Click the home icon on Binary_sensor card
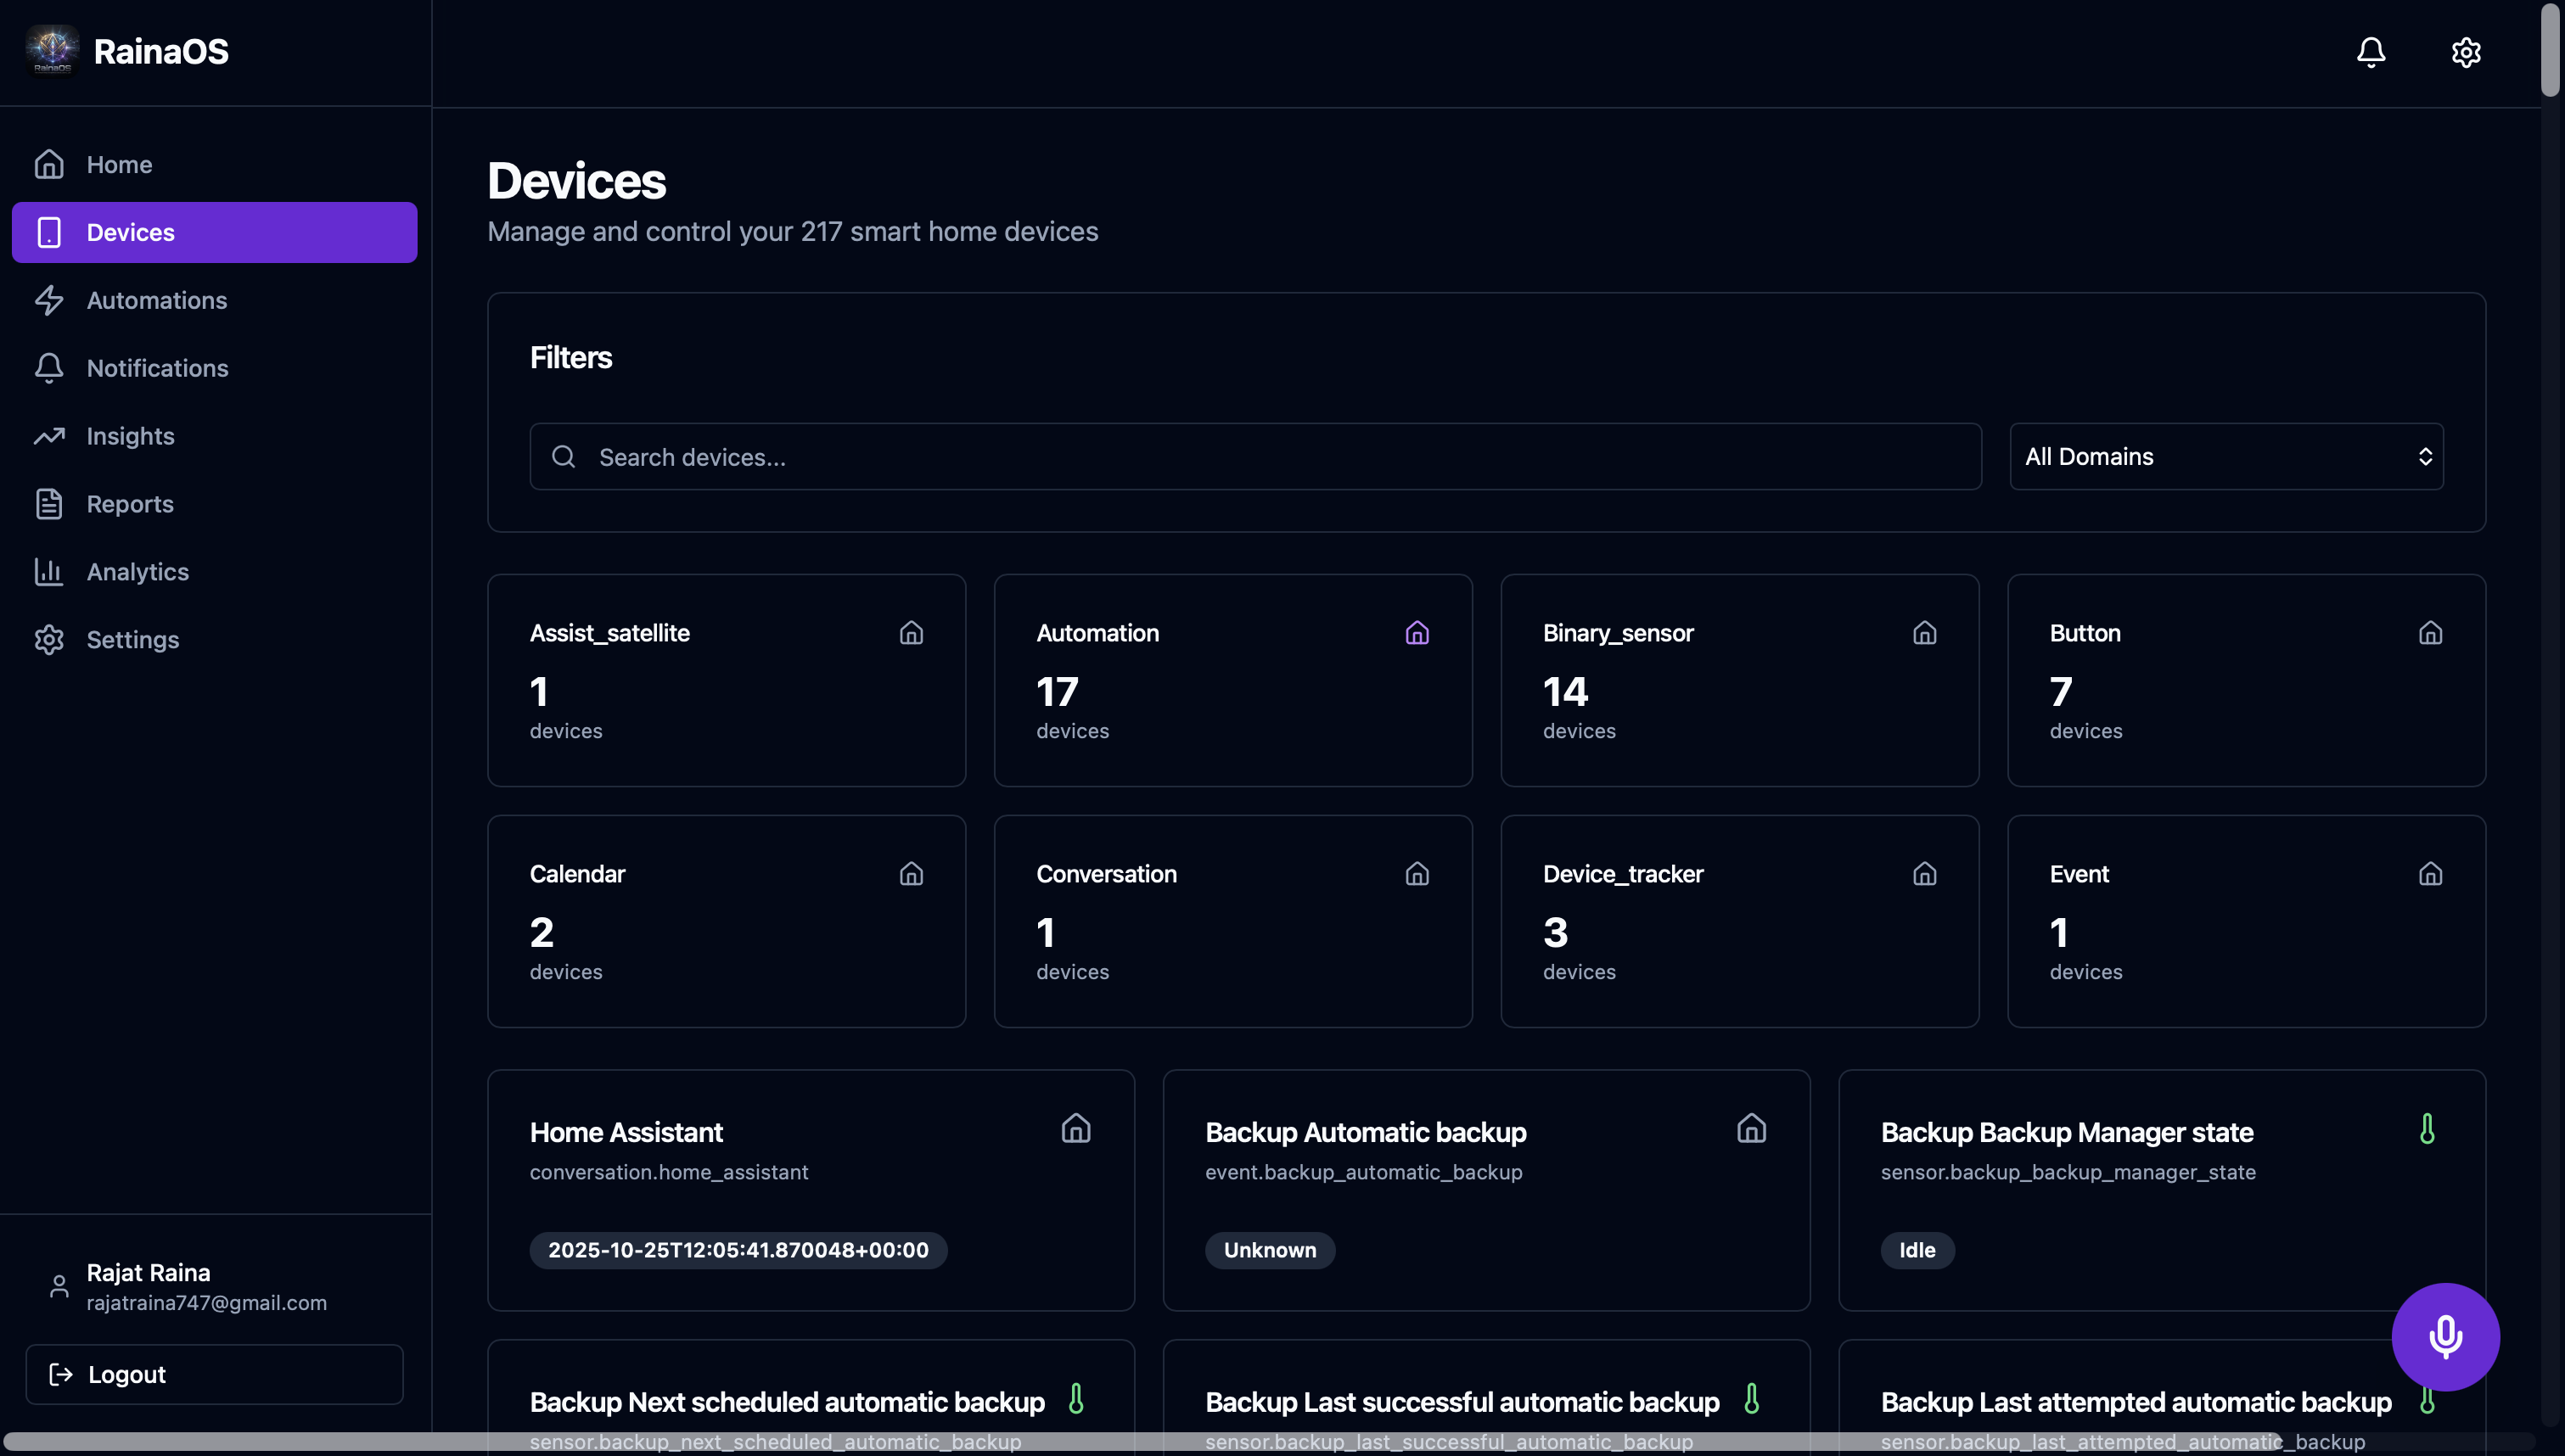This screenshot has width=2565, height=1456. [x=1924, y=633]
